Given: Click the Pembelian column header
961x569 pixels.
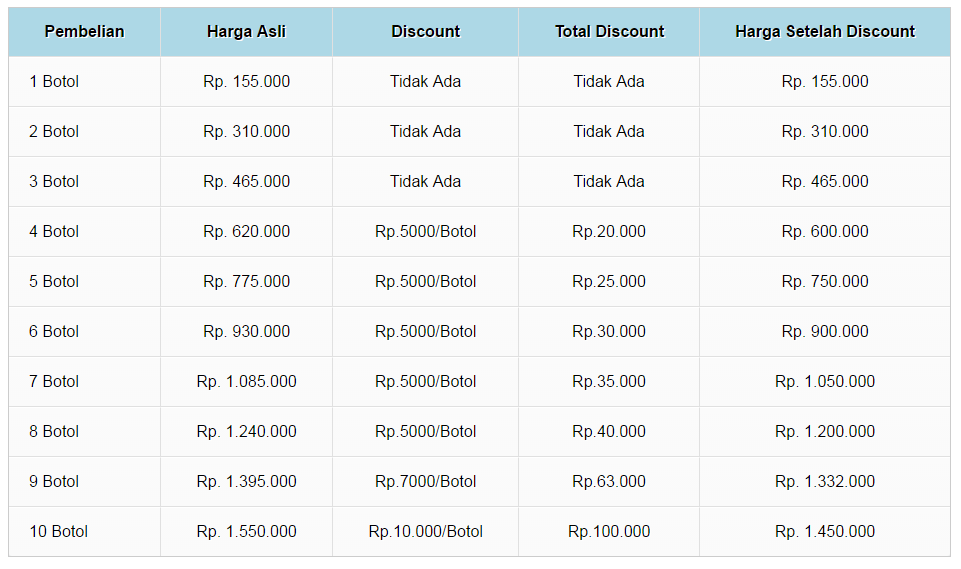Looking at the screenshot, I should 84,31.
